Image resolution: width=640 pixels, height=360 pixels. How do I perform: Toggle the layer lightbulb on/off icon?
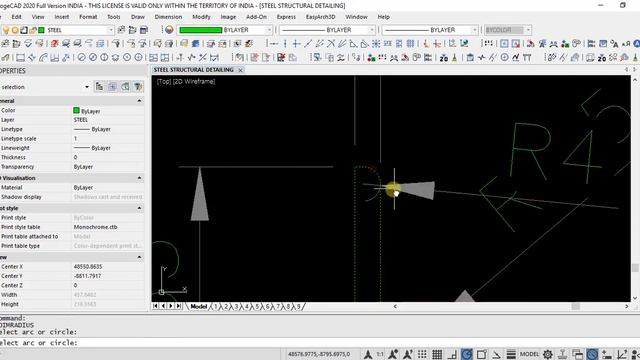6,30
